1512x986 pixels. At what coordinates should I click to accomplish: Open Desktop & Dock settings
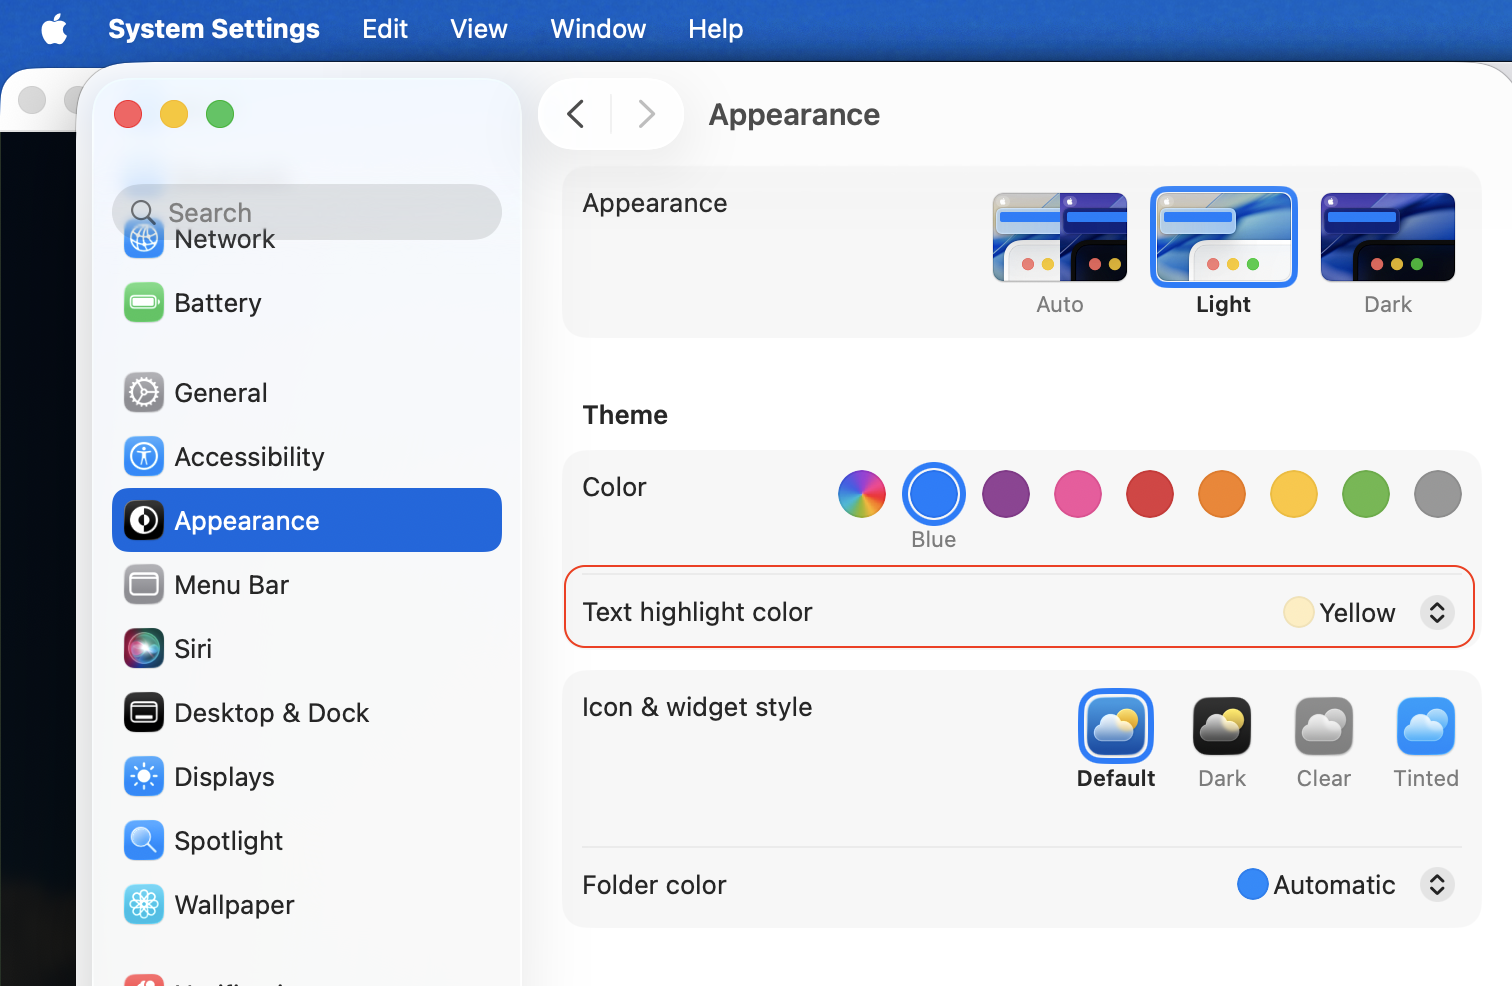pyautogui.click(x=271, y=713)
